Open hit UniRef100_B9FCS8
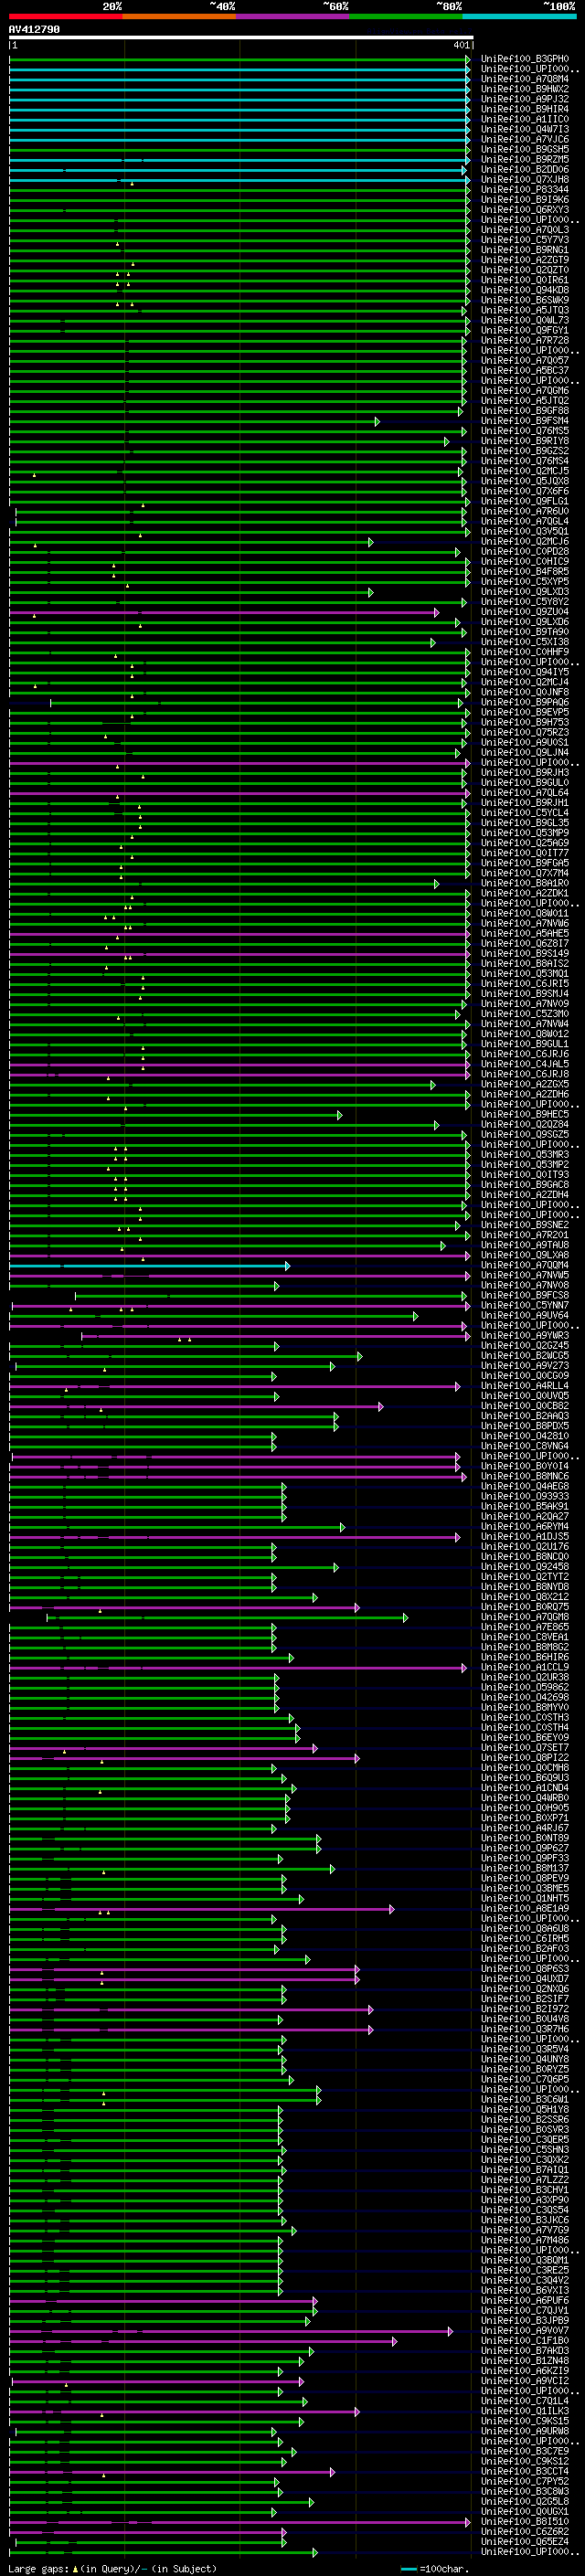585x2576 pixels. 525,1296
